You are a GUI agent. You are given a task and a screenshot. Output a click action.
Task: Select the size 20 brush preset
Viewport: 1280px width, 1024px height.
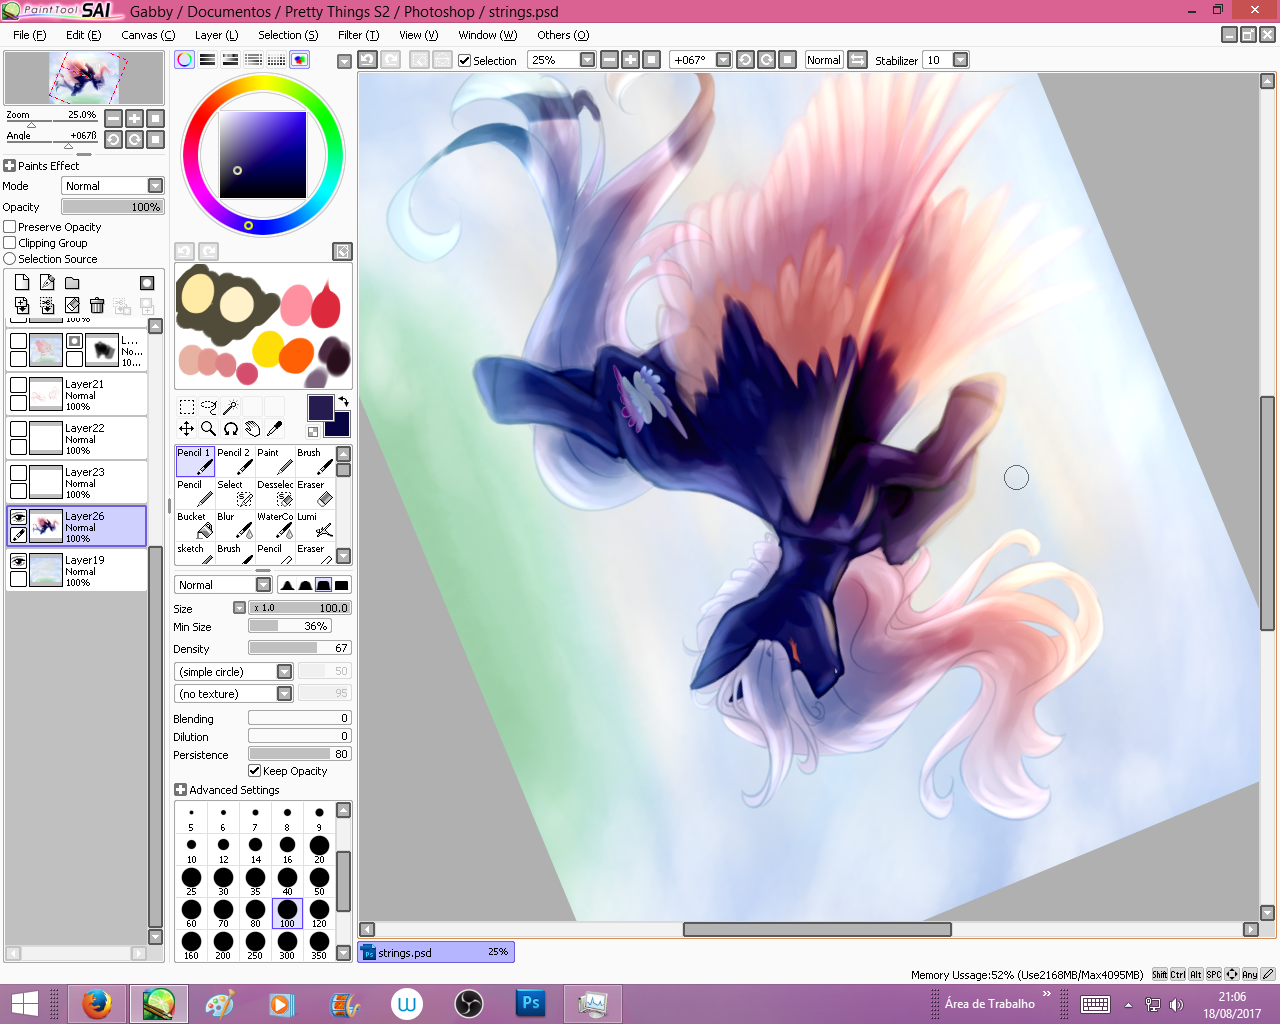[319, 848]
